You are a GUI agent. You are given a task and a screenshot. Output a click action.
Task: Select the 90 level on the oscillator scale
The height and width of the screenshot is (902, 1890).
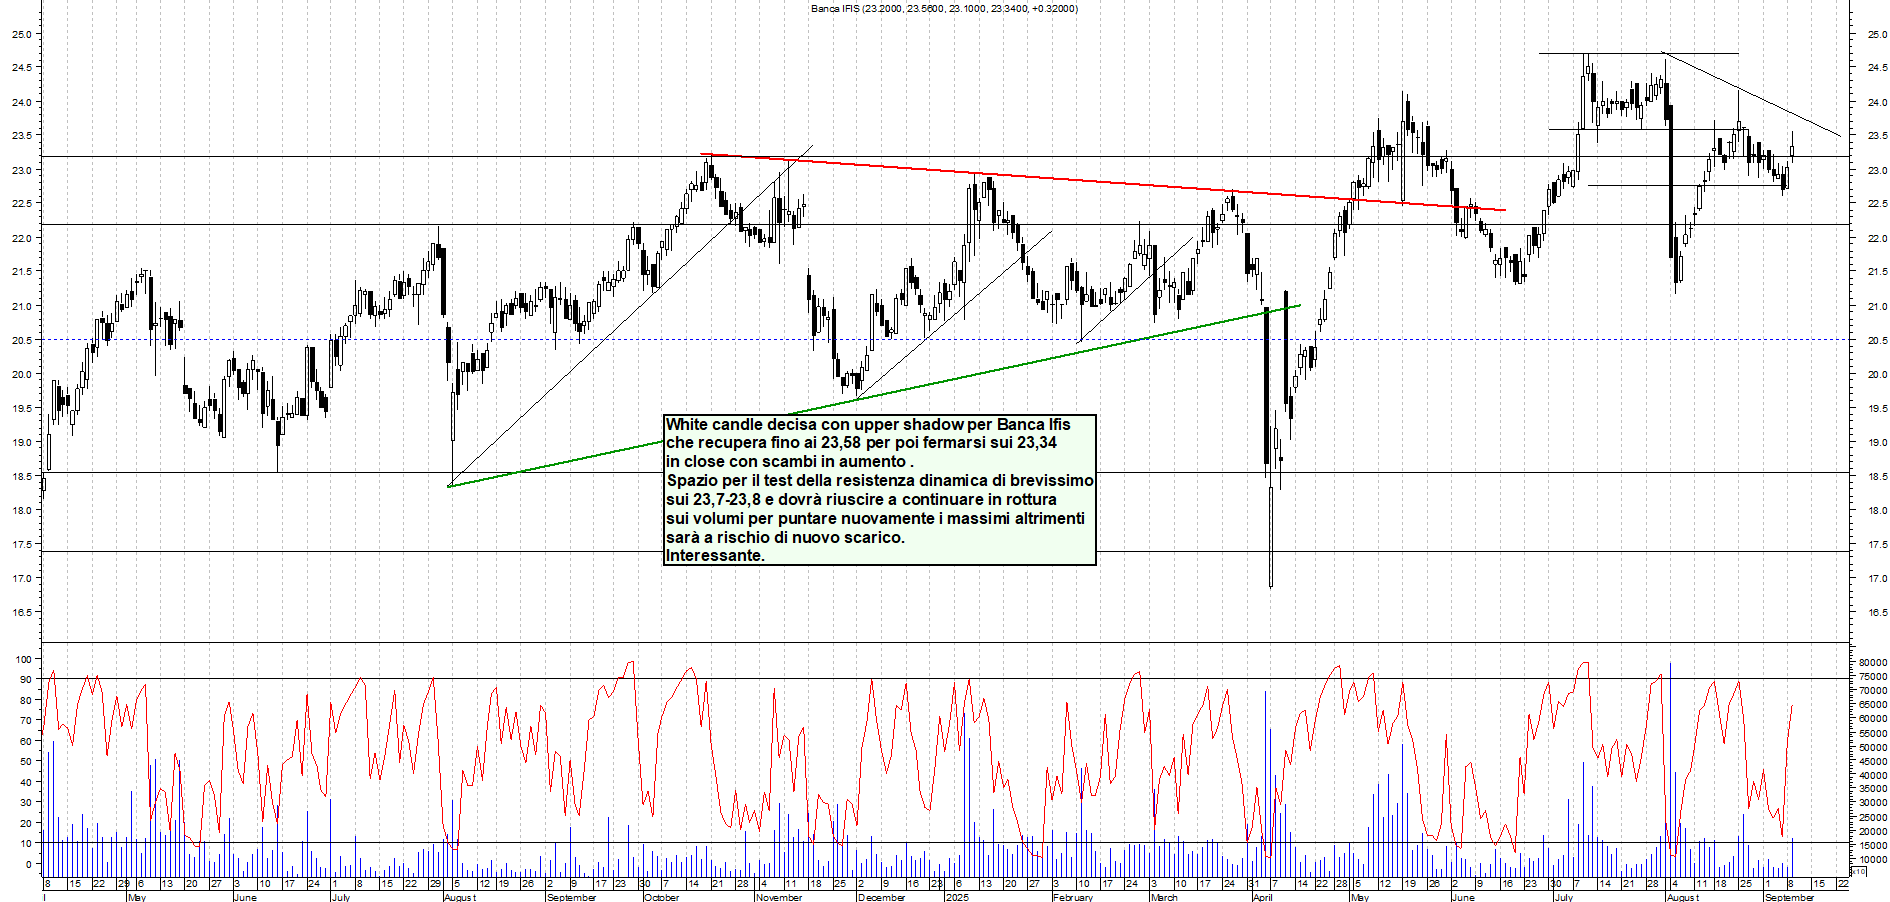click(25, 680)
